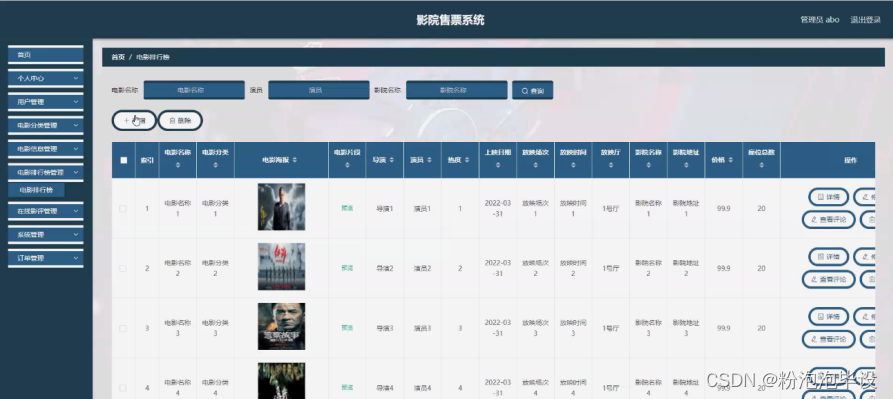Viewport: 893px width, 399px height.
Task: Expand the 用户管理 sidebar menu
Action: [46, 102]
